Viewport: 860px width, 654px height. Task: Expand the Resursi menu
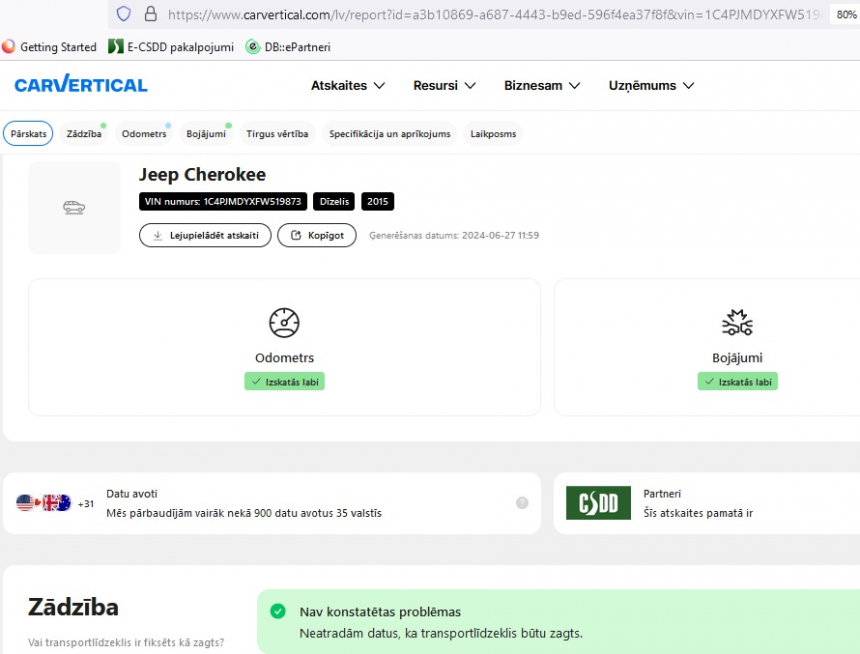click(444, 86)
